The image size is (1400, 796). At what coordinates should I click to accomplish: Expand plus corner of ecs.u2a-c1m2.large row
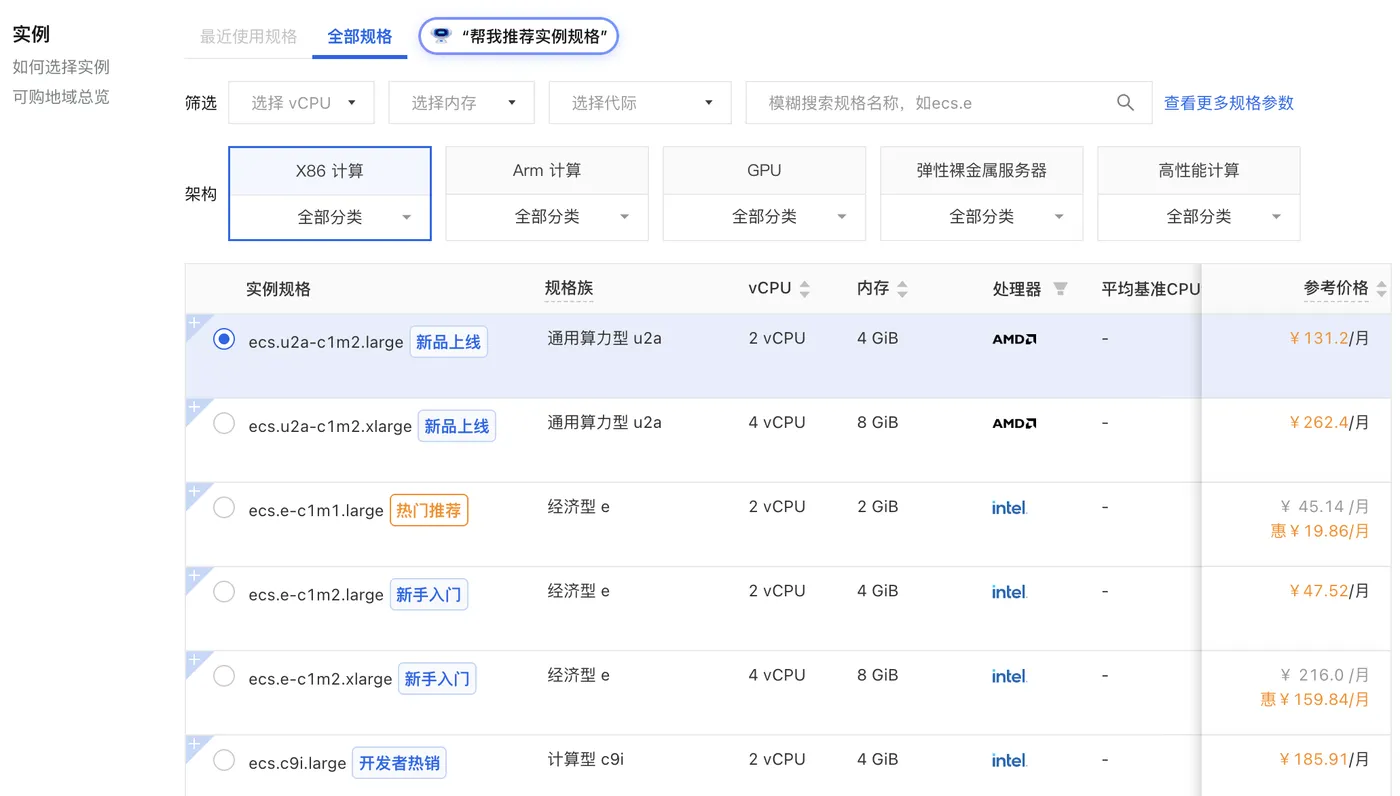click(x=196, y=324)
